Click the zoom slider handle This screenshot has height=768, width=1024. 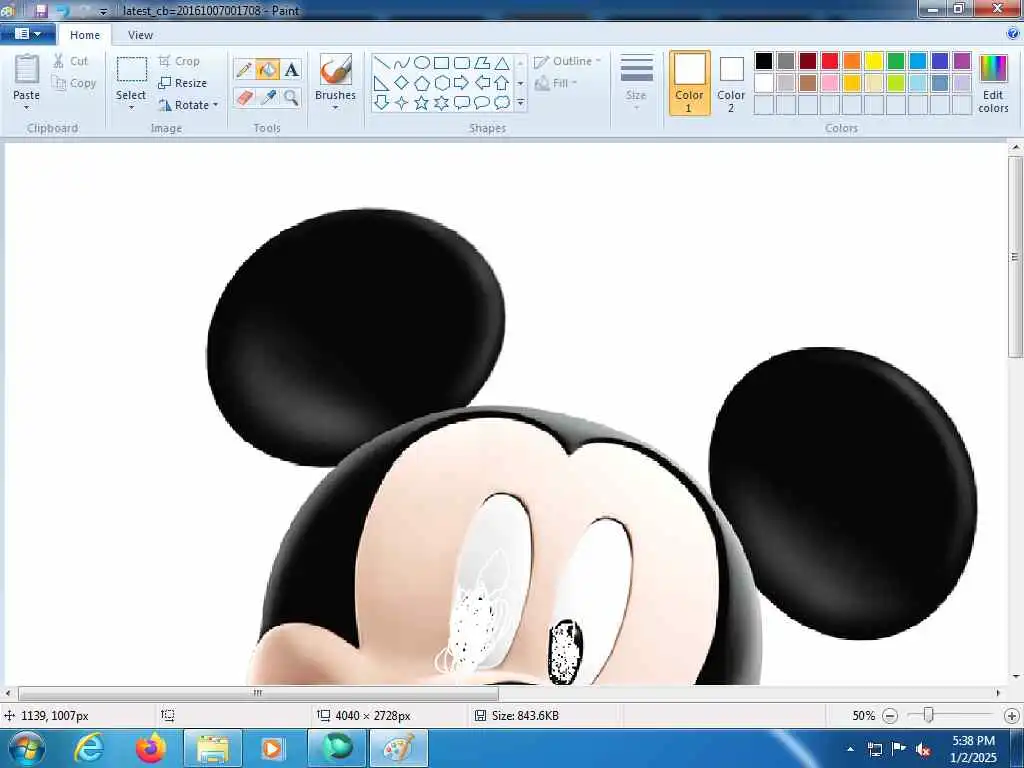point(928,716)
